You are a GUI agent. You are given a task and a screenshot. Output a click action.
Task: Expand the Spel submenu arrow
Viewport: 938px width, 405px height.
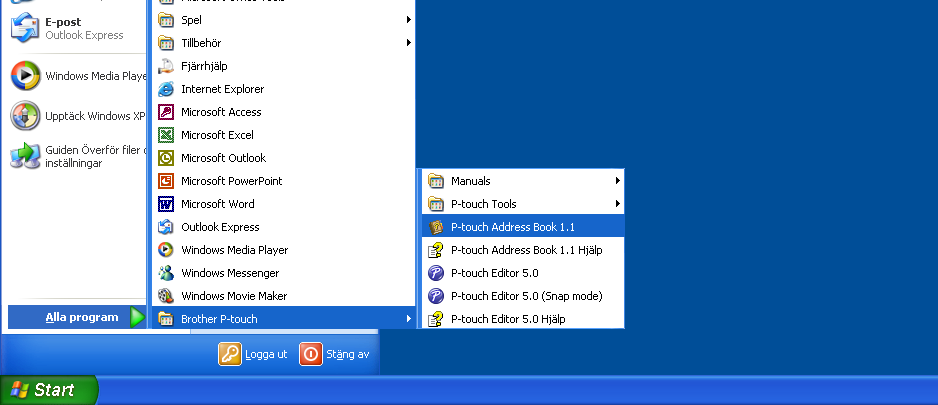pyautogui.click(x=409, y=20)
